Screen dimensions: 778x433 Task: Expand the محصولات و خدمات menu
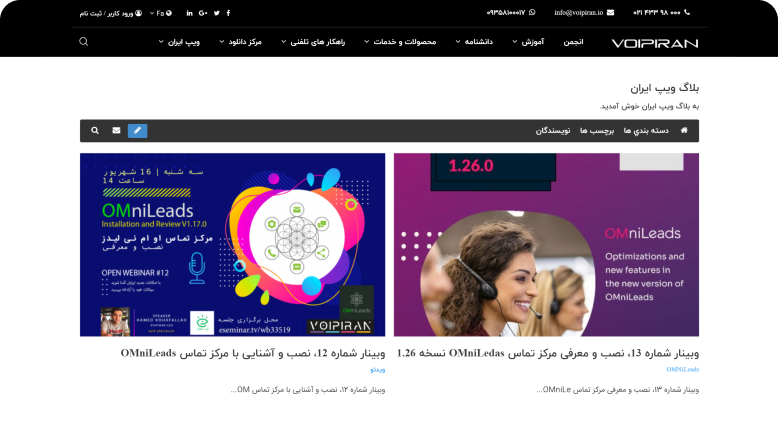coord(400,42)
